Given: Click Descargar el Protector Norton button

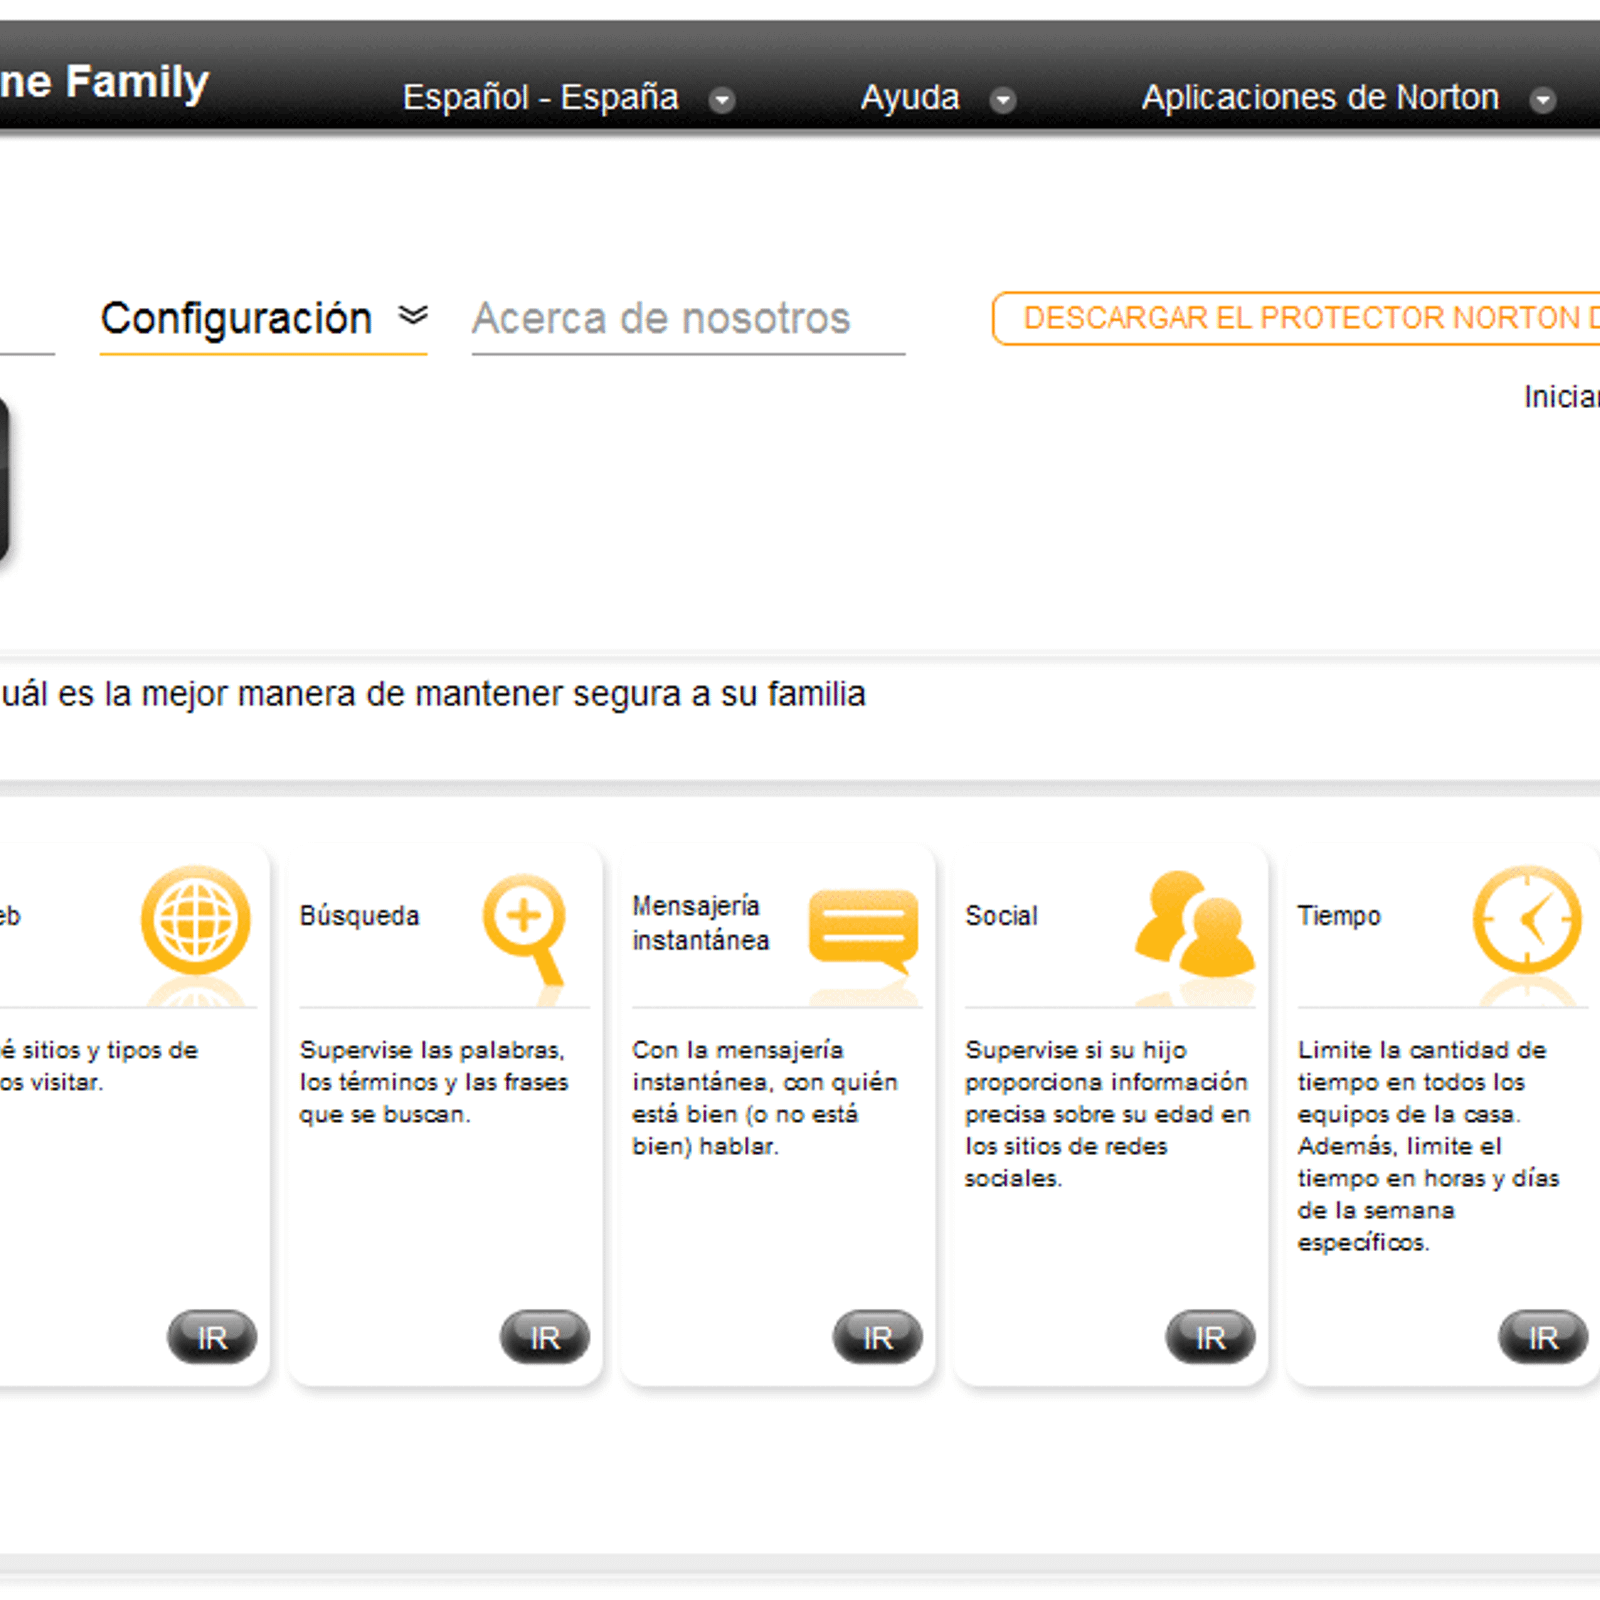Looking at the screenshot, I should (x=1296, y=318).
